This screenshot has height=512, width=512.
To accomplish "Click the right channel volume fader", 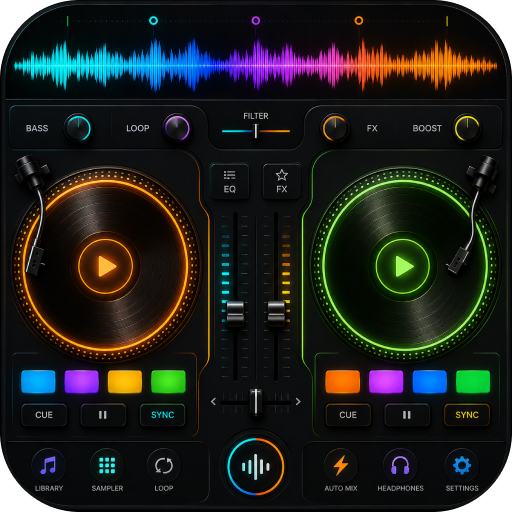I will pos(276,313).
